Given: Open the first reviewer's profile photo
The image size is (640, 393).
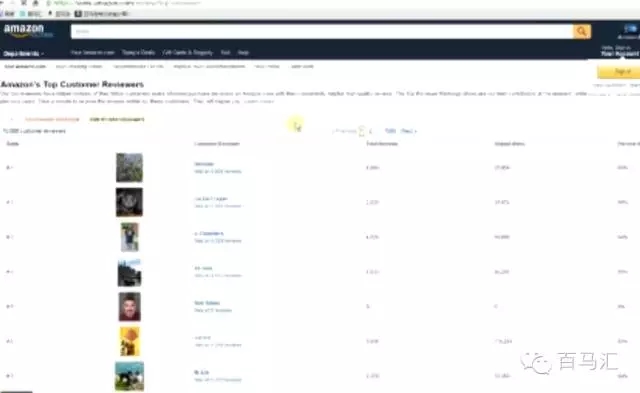Looking at the screenshot, I should click(x=129, y=167).
